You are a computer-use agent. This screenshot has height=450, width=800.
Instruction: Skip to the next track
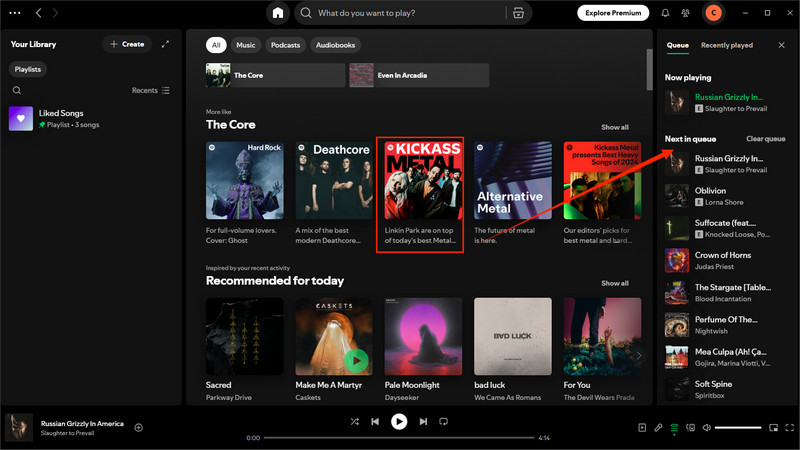pos(423,421)
